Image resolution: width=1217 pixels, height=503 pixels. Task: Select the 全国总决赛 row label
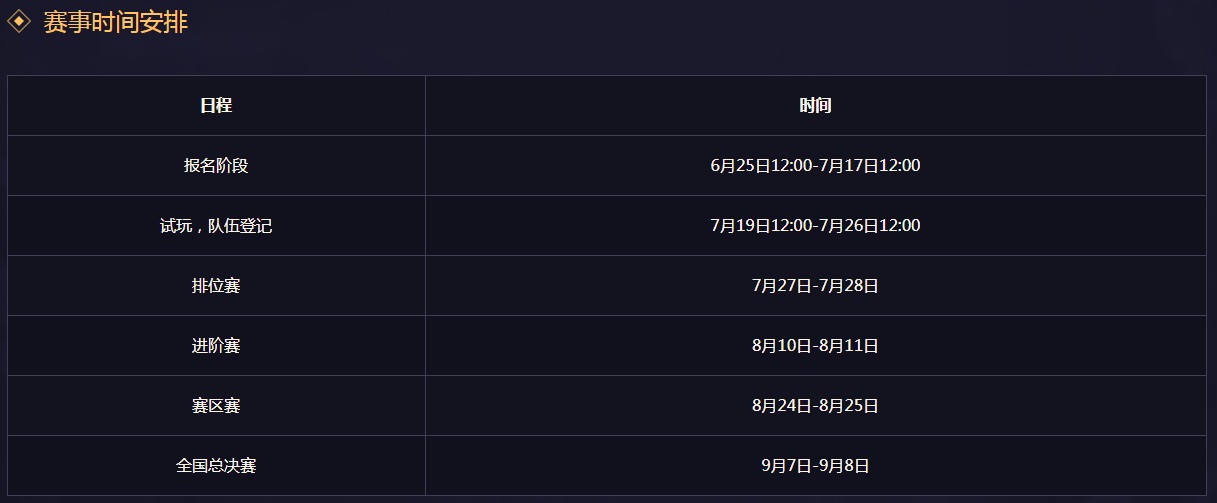(x=216, y=465)
